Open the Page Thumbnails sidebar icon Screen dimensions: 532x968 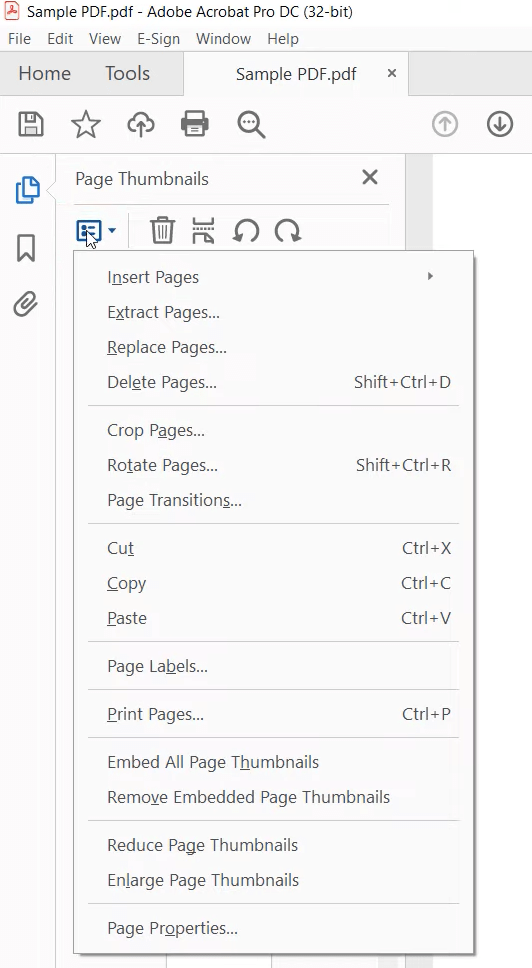27,190
